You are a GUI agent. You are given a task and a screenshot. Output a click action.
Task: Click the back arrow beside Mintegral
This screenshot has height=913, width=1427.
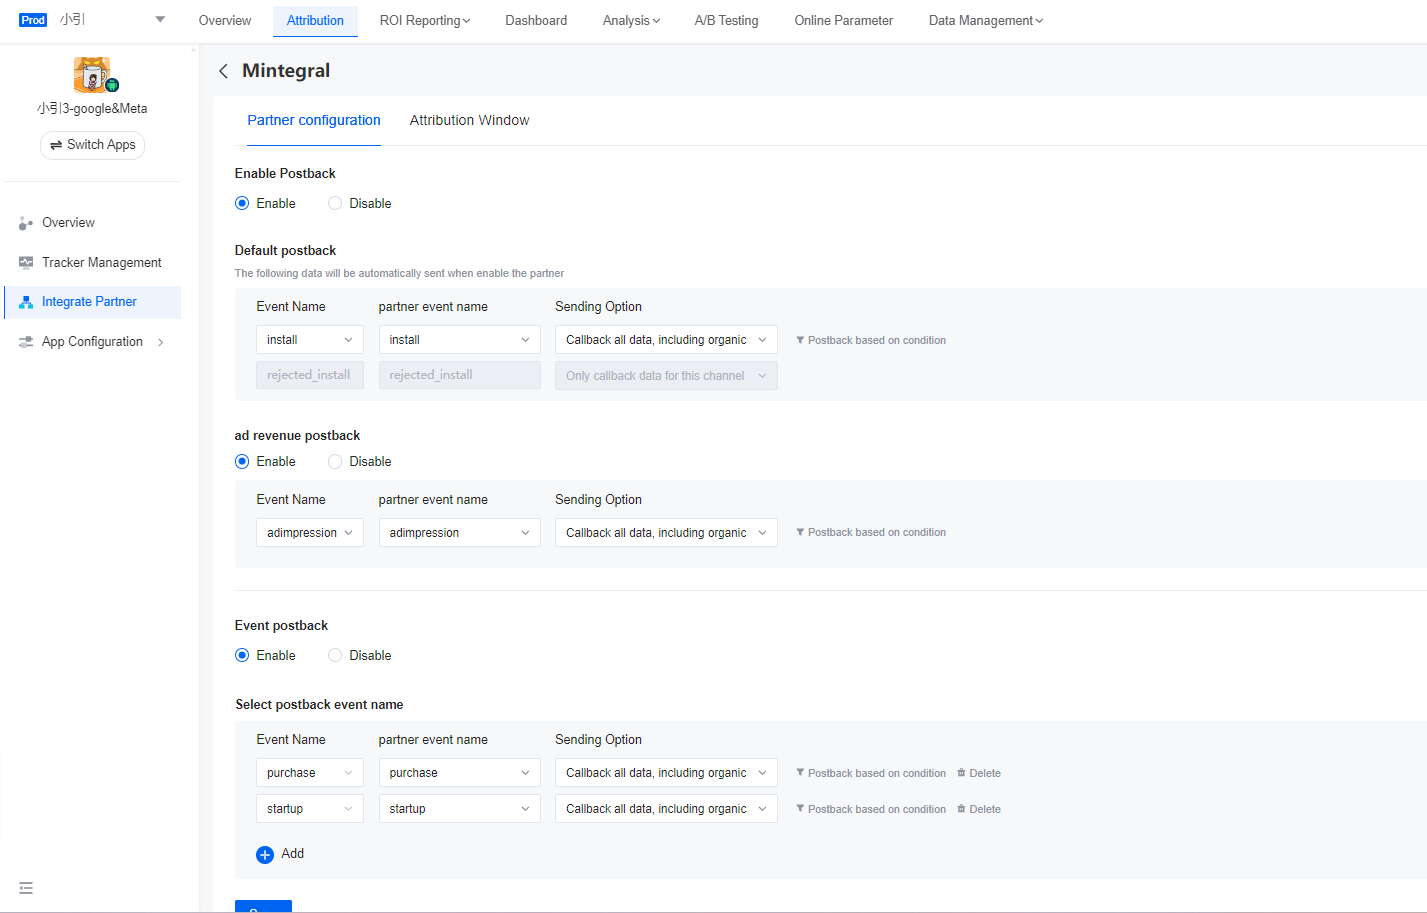point(224,70)
